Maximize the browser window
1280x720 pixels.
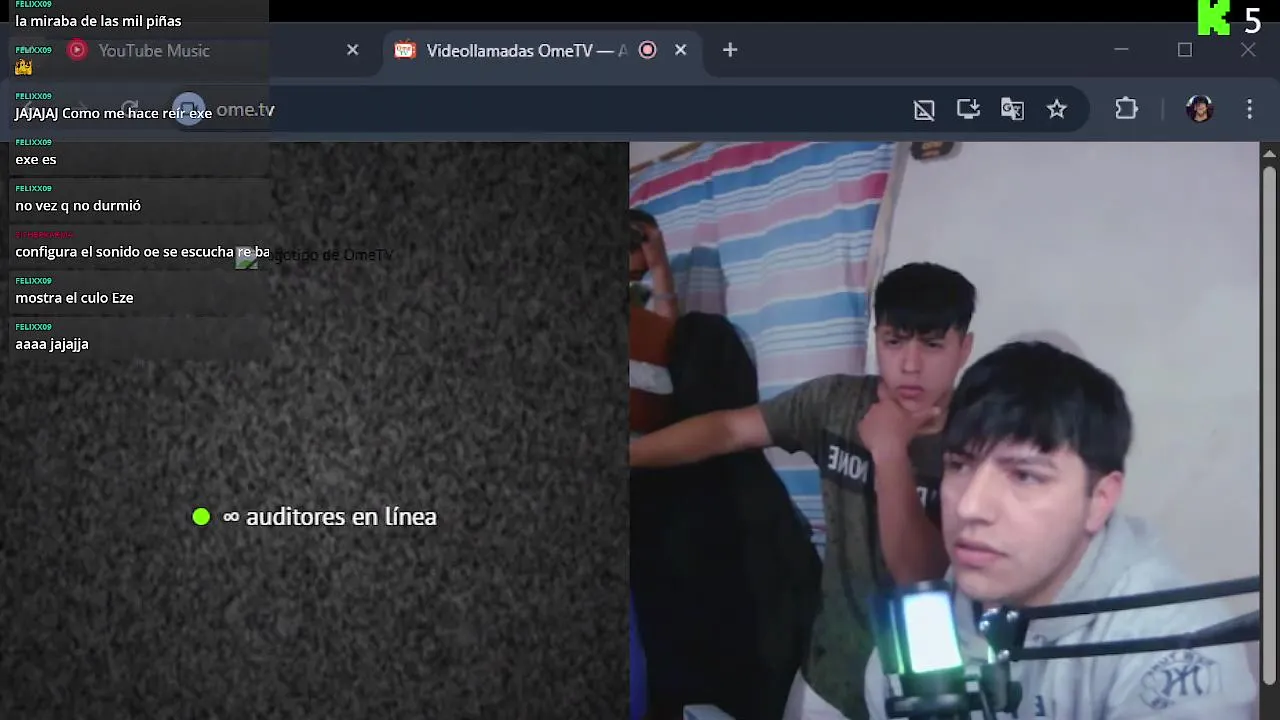pyautogui.click(x=1185, y=50)
